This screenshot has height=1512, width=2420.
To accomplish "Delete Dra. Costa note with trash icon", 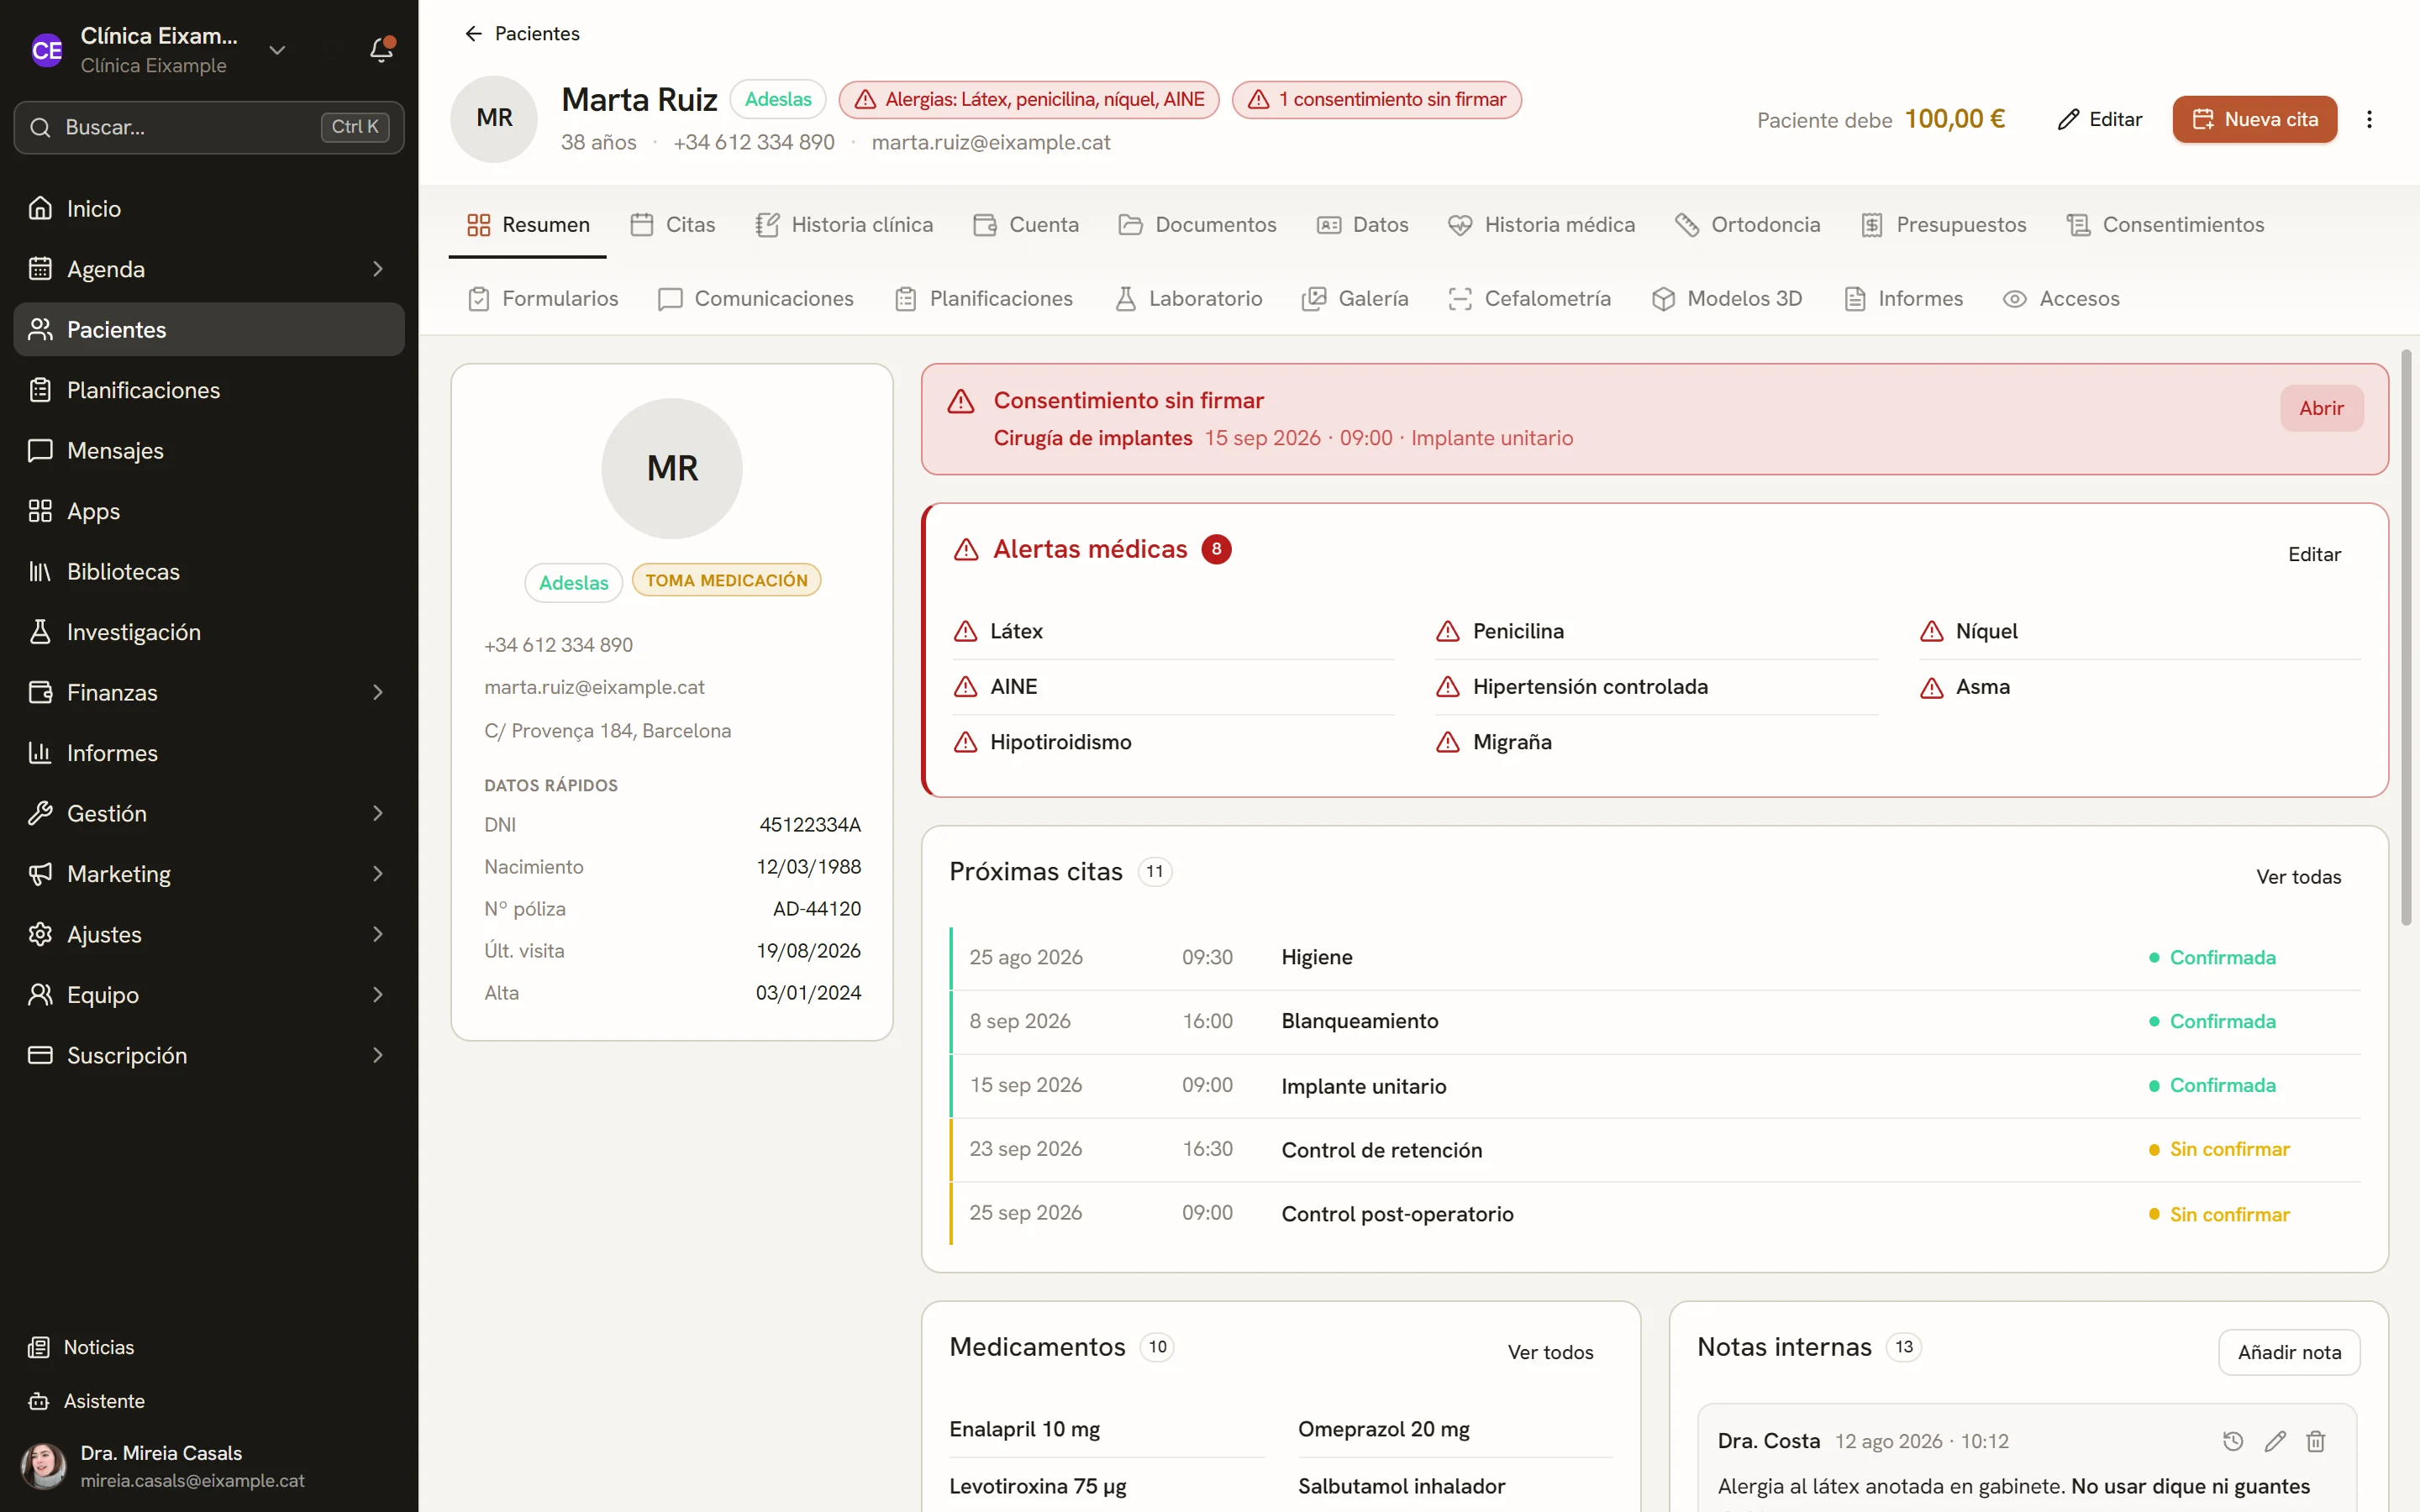I will coord(2316,1441).
